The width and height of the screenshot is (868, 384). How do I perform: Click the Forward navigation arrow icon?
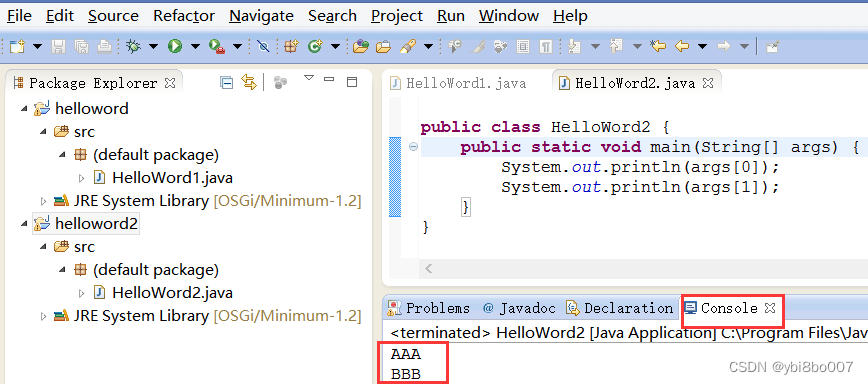click(x=724, y=46)
